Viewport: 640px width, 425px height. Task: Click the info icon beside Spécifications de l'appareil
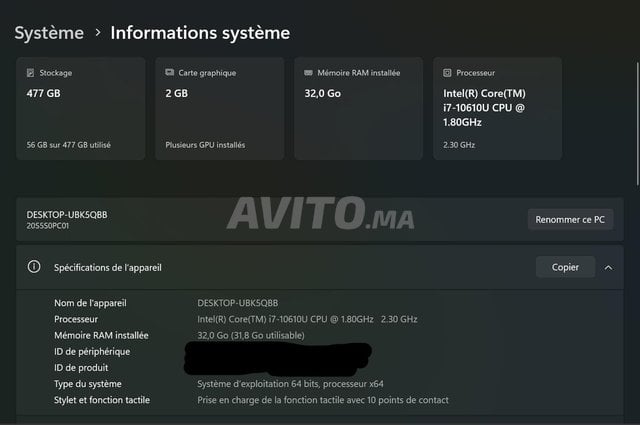pyautogui.click(x=34, y=267)
